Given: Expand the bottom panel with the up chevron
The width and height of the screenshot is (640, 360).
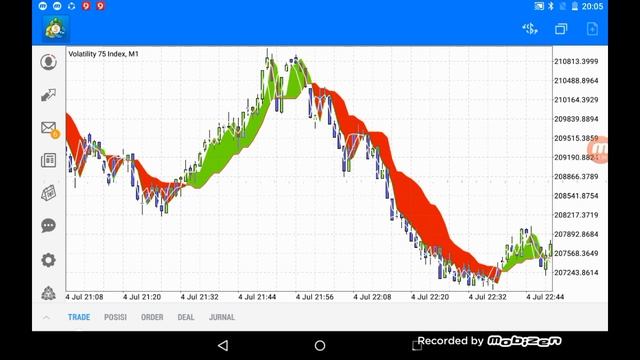Looking at the screenshot, I should click(46, 317).
